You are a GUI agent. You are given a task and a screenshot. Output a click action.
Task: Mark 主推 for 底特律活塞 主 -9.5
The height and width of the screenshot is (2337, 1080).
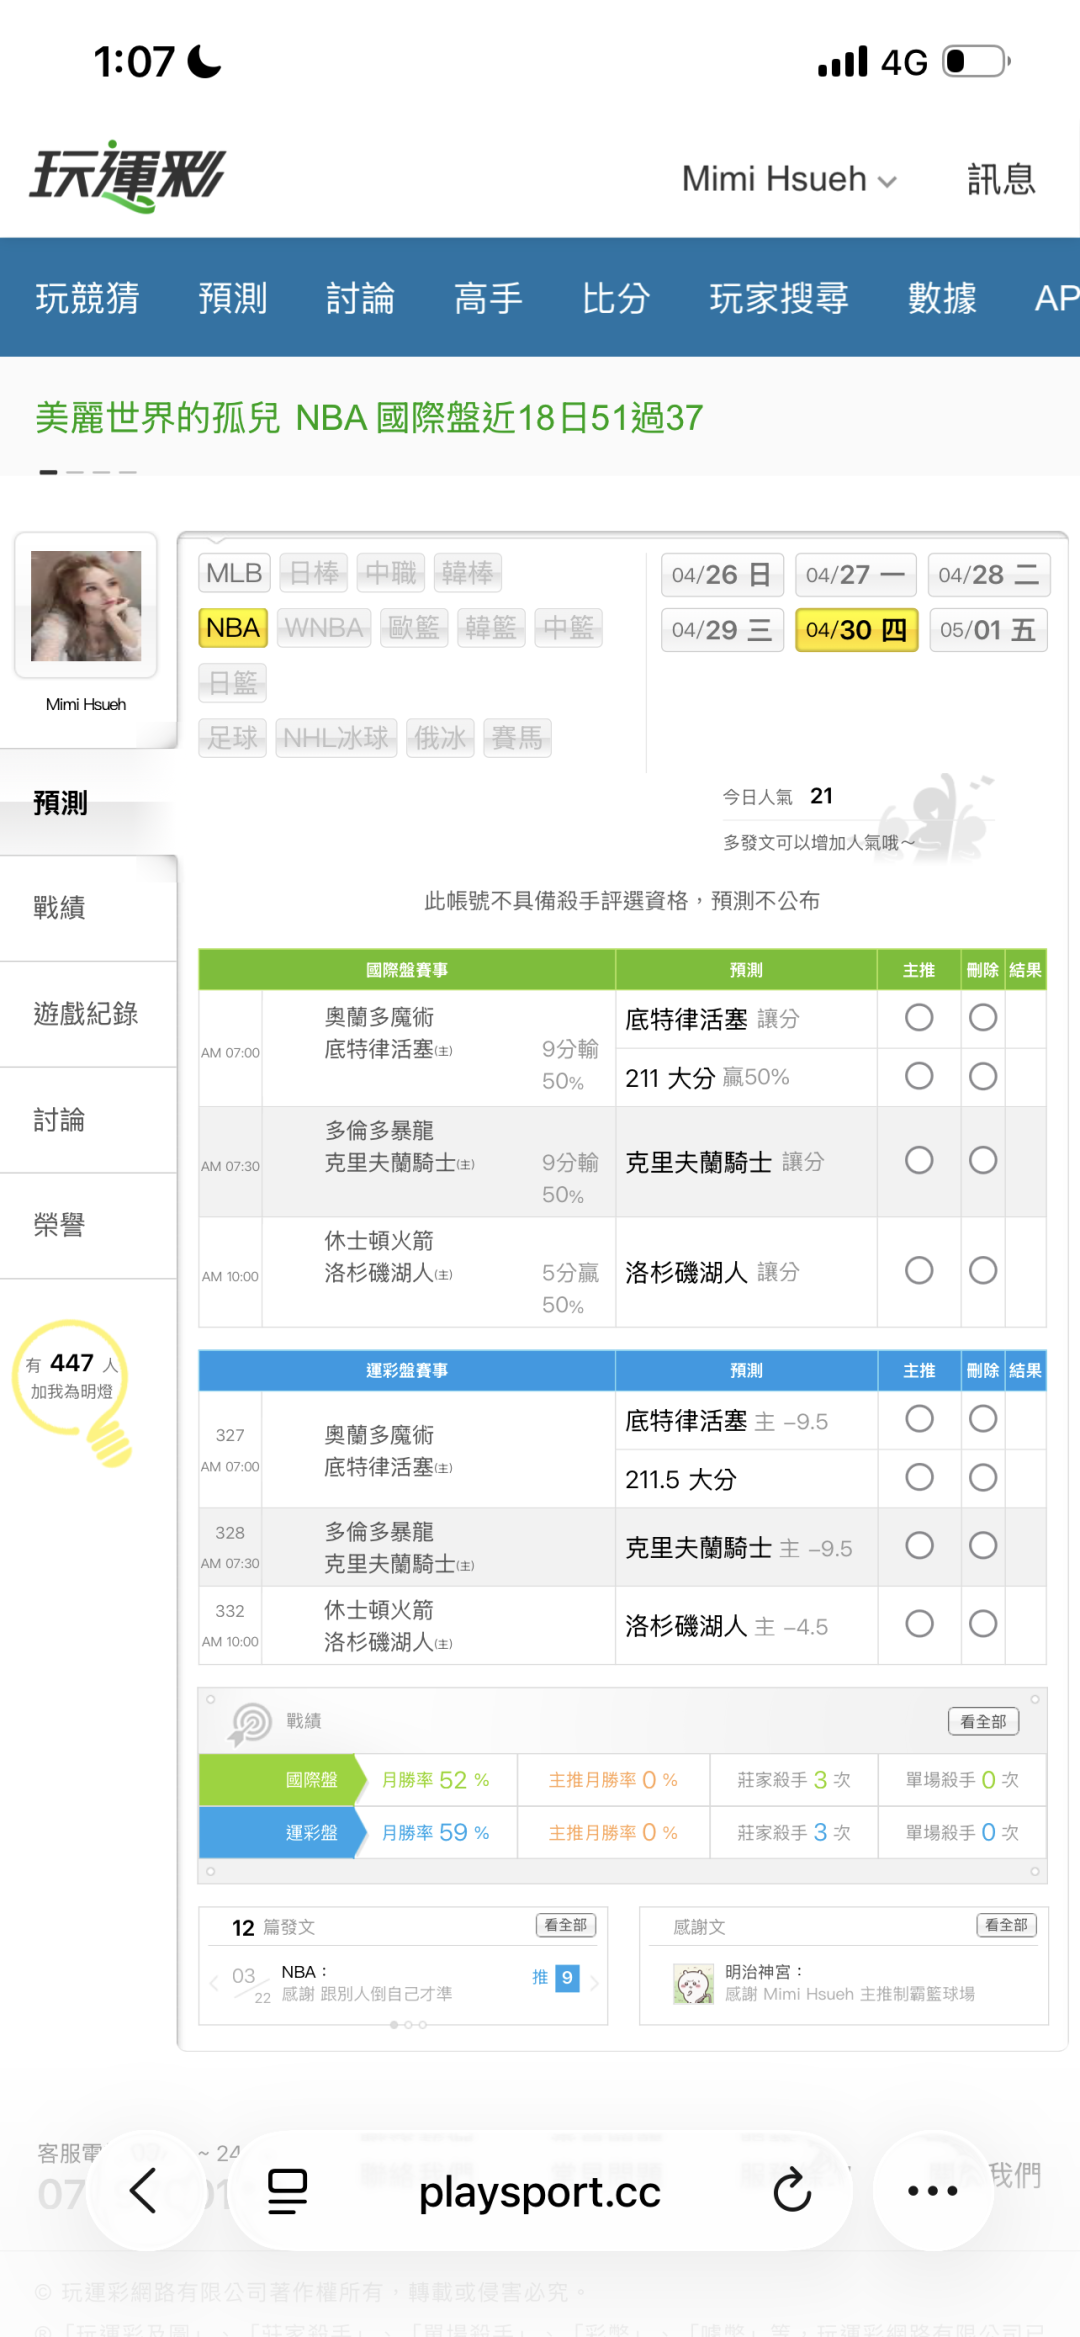point(919,1419)
